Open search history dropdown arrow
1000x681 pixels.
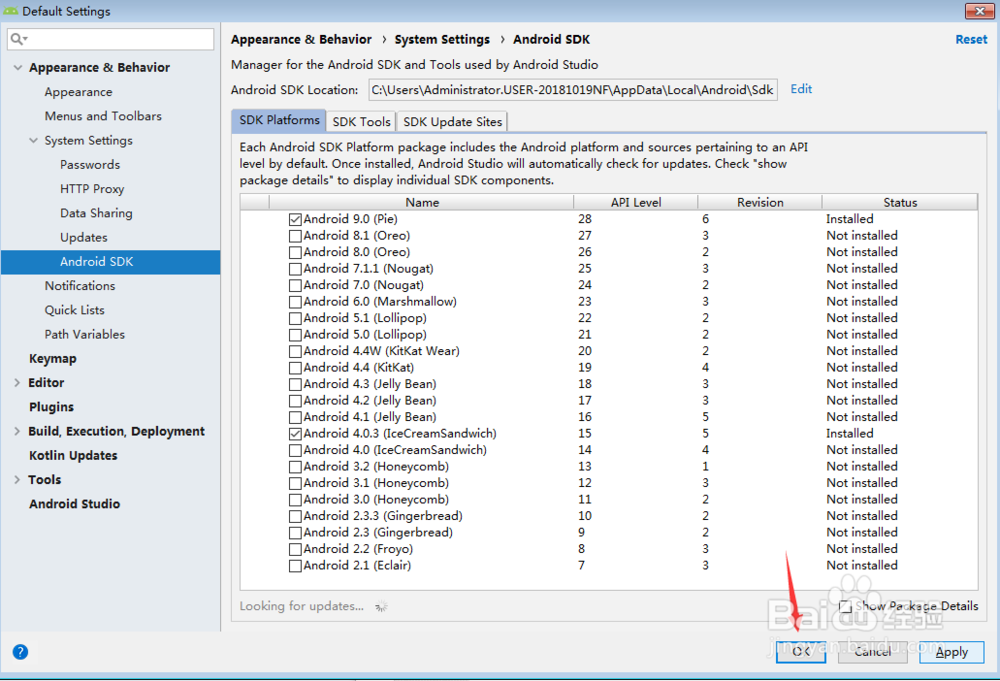(26, 39)
